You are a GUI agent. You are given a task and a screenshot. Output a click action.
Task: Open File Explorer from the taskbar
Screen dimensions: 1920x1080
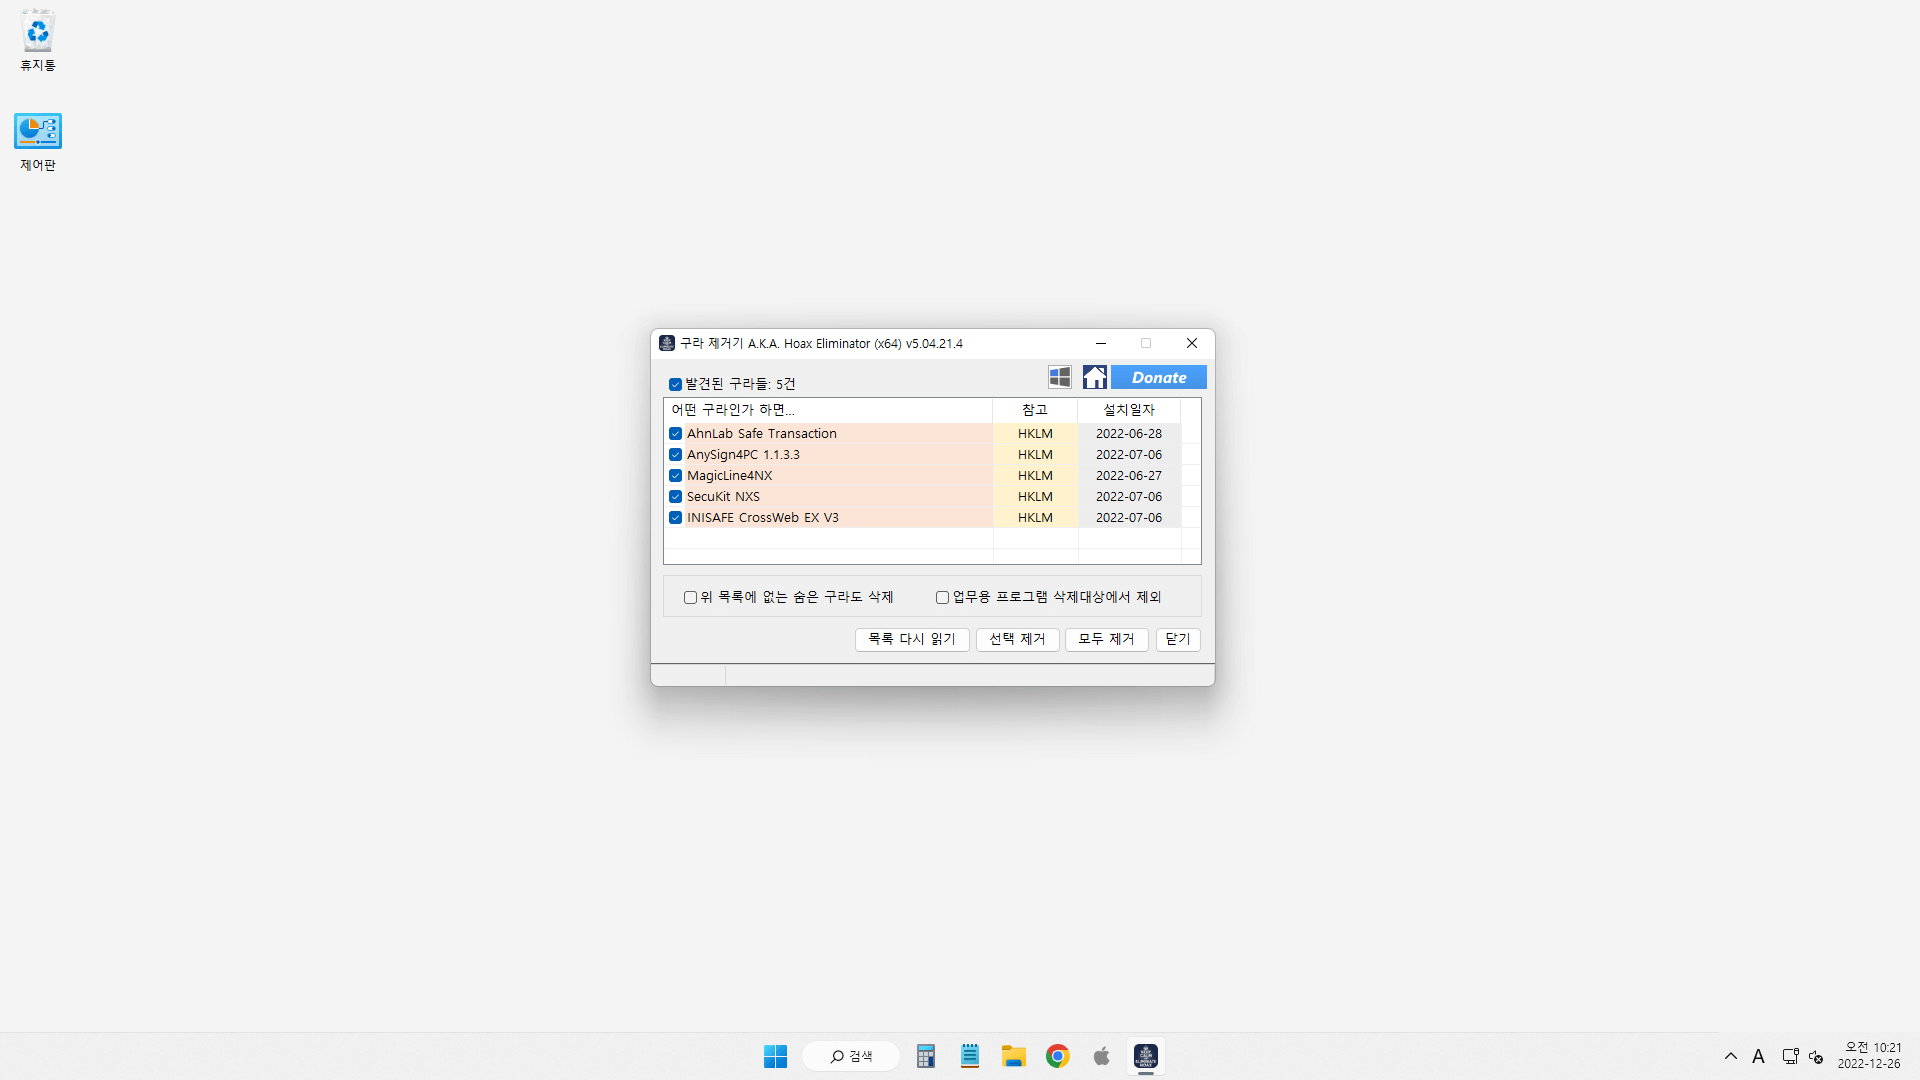(1014, 1056)
